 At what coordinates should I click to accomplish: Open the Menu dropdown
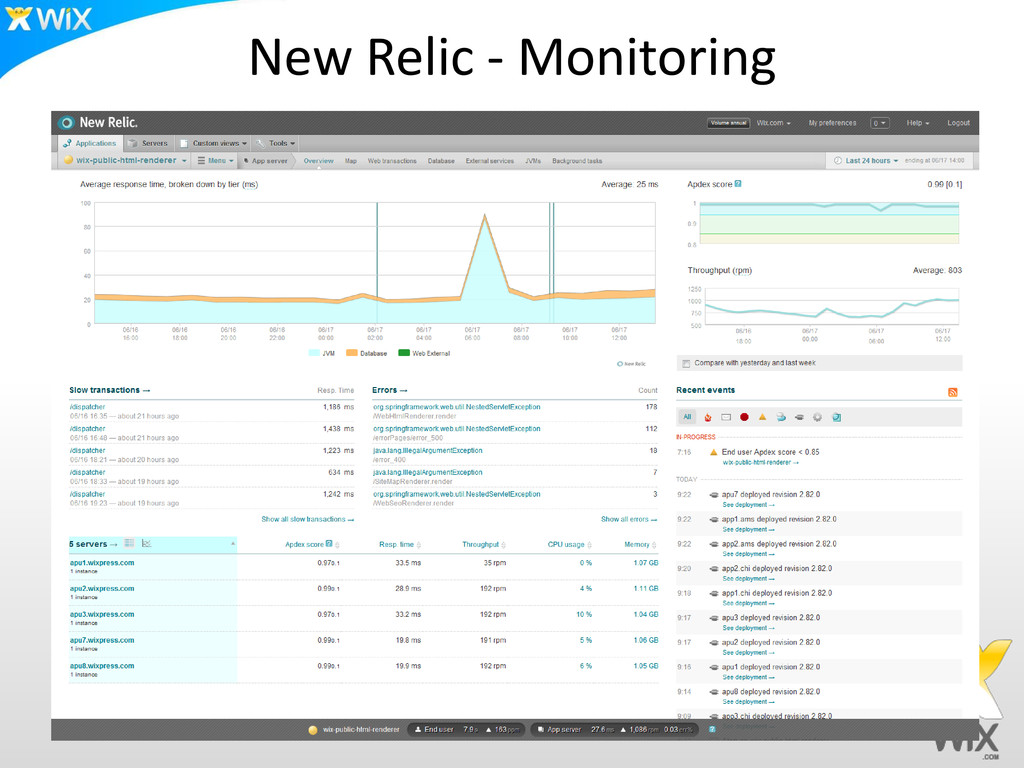(216, 161)
